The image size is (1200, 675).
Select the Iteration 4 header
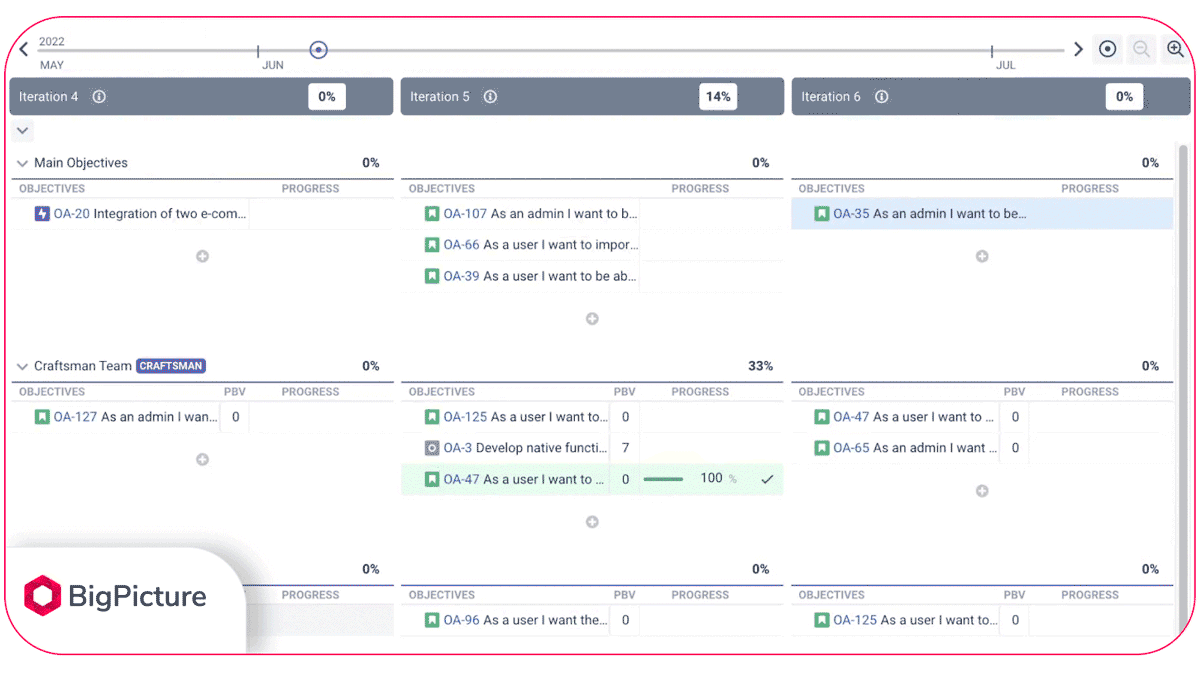(201, 97)
